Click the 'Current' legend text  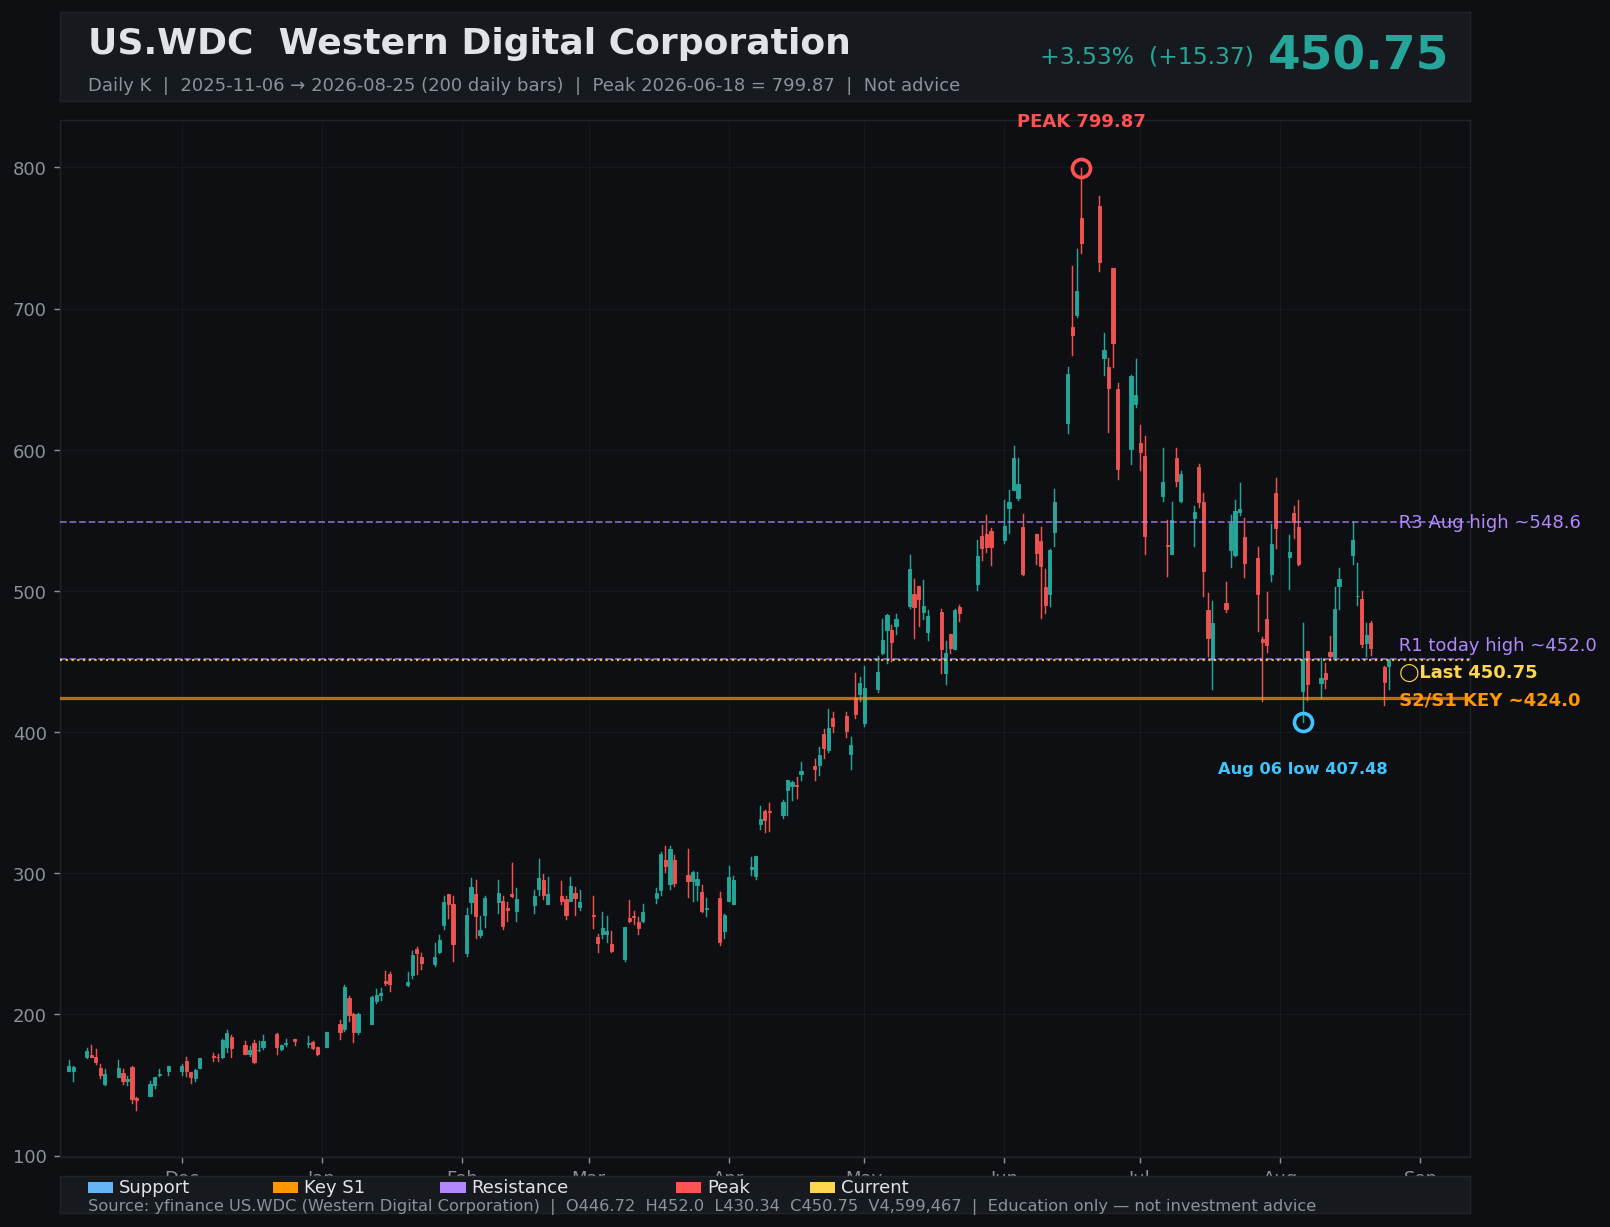[x=875, y=1187]
